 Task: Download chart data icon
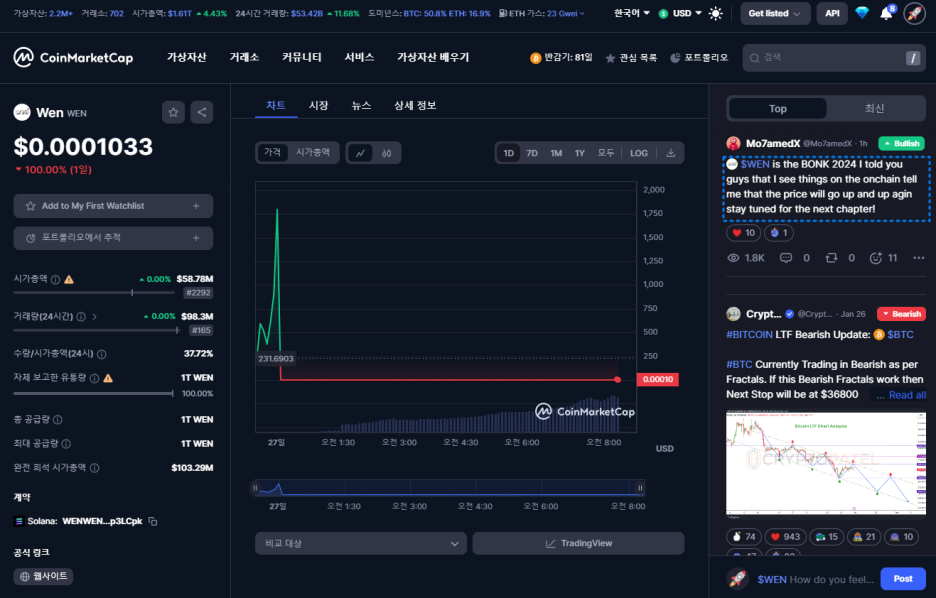[x=670, y=153]
